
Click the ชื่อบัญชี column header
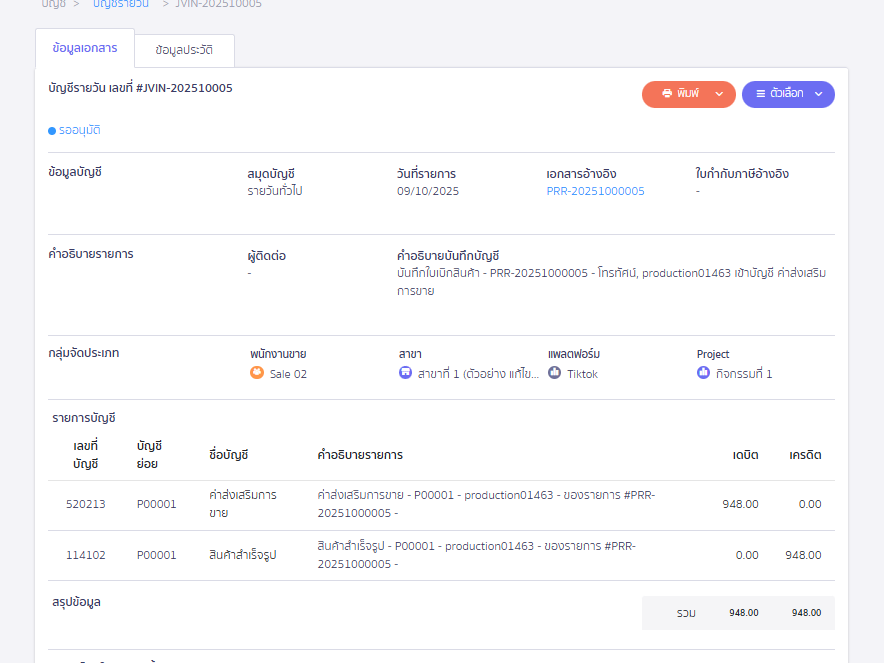tap(228, 455)
